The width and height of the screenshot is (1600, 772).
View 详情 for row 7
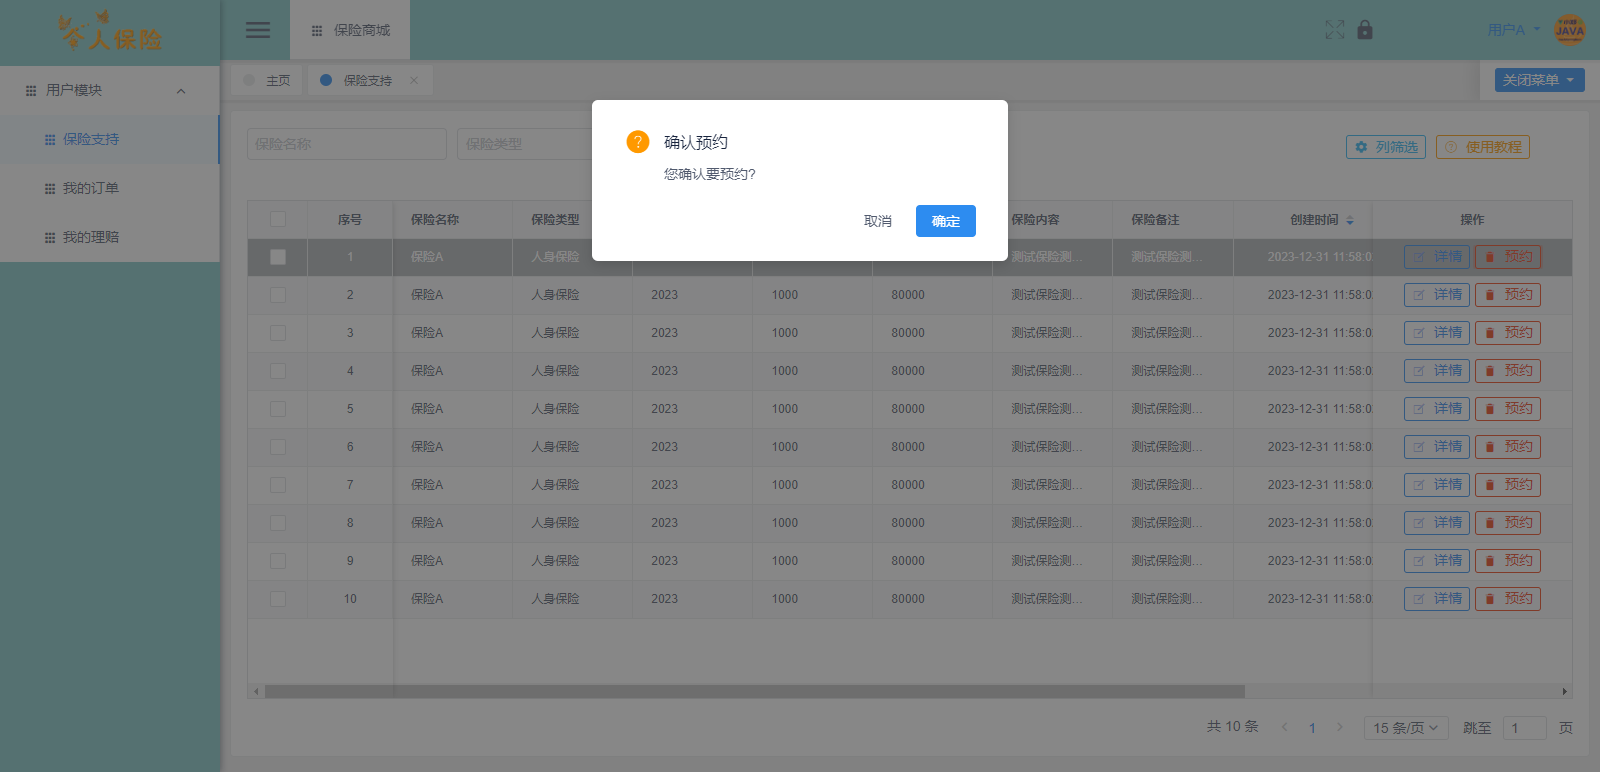1437,485
